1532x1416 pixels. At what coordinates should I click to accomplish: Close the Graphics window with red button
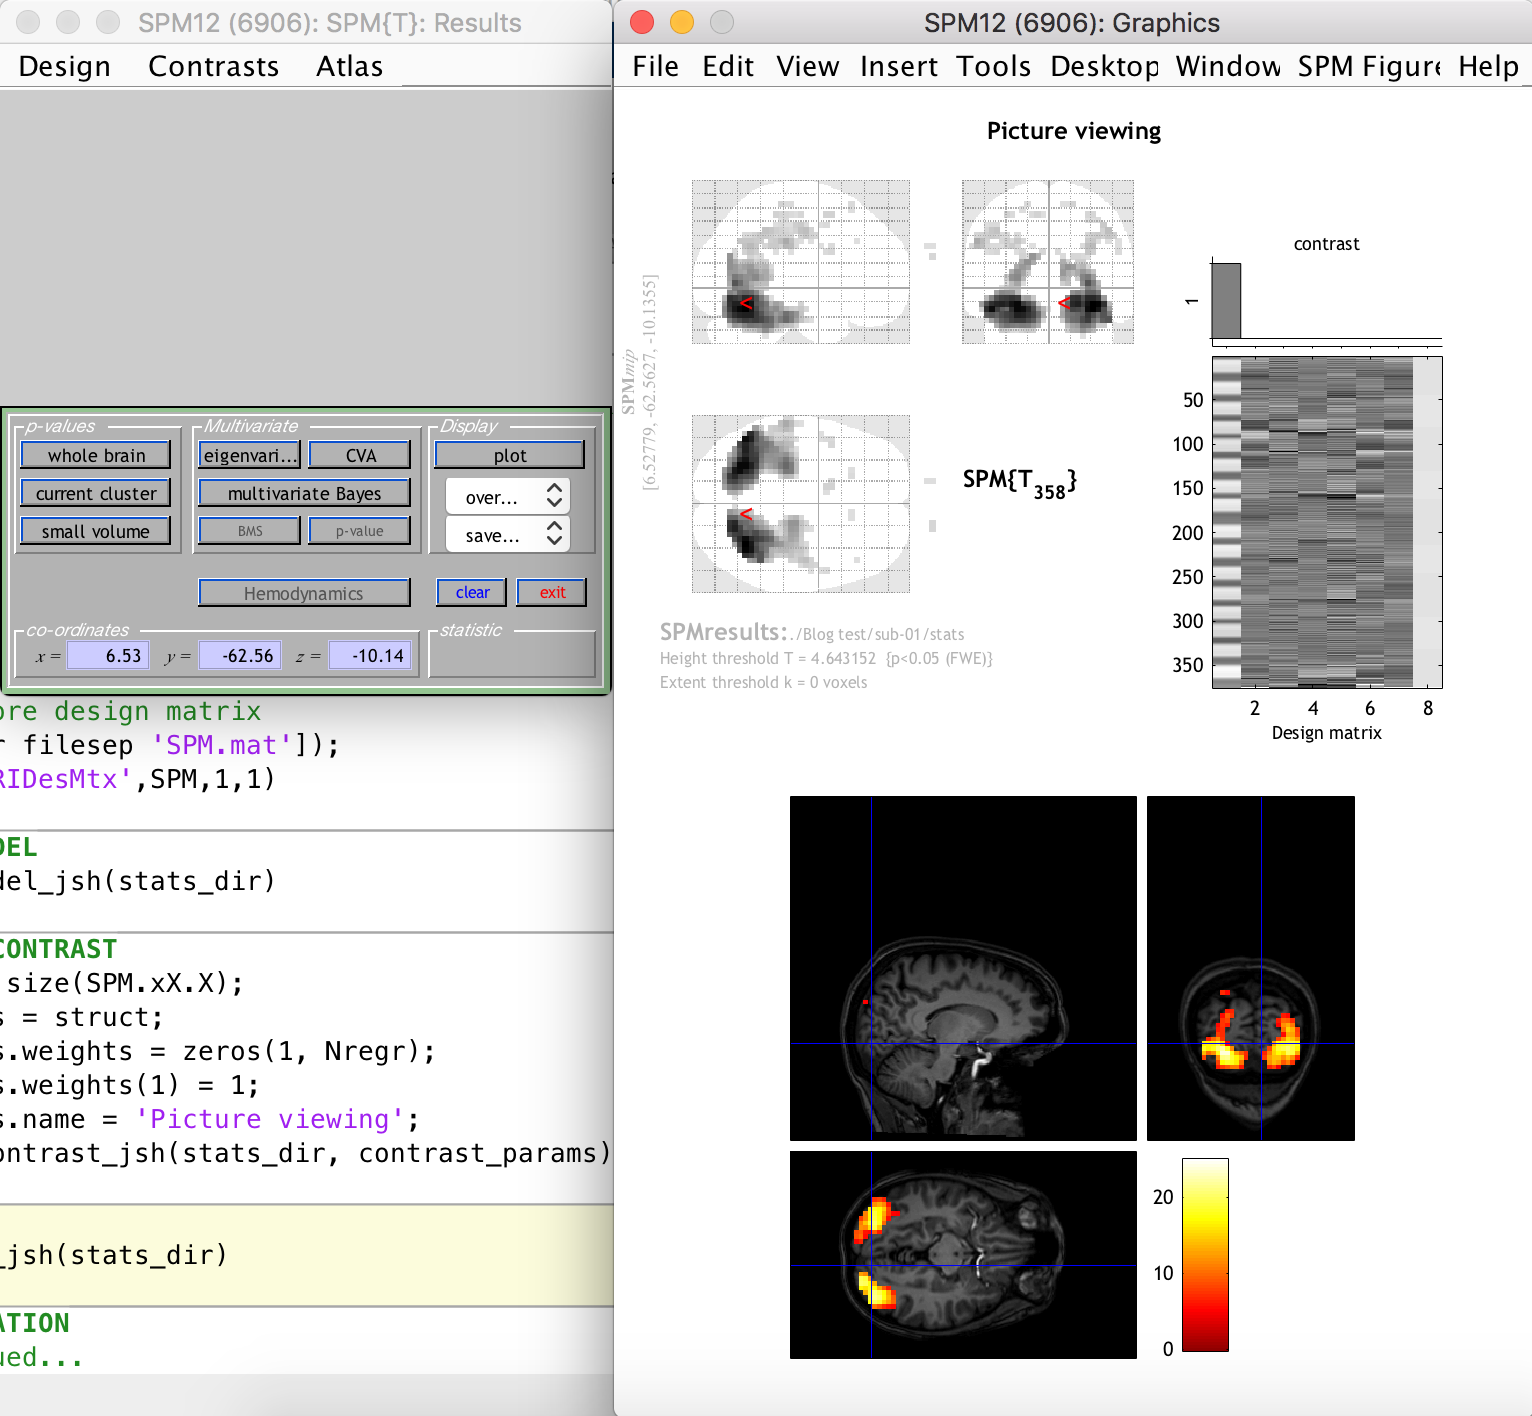tap(643, 22)
